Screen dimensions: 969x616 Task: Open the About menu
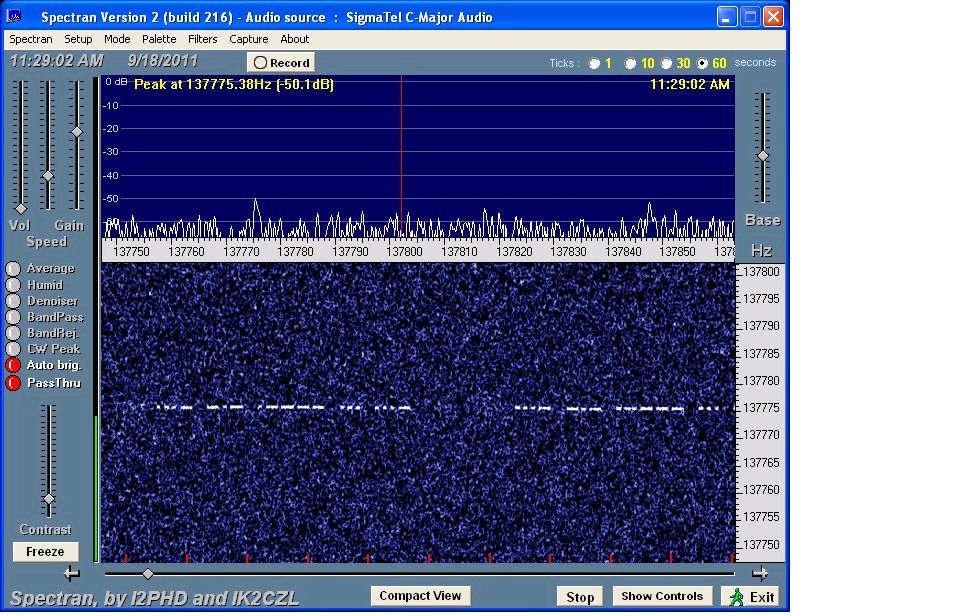click(295, 39)
